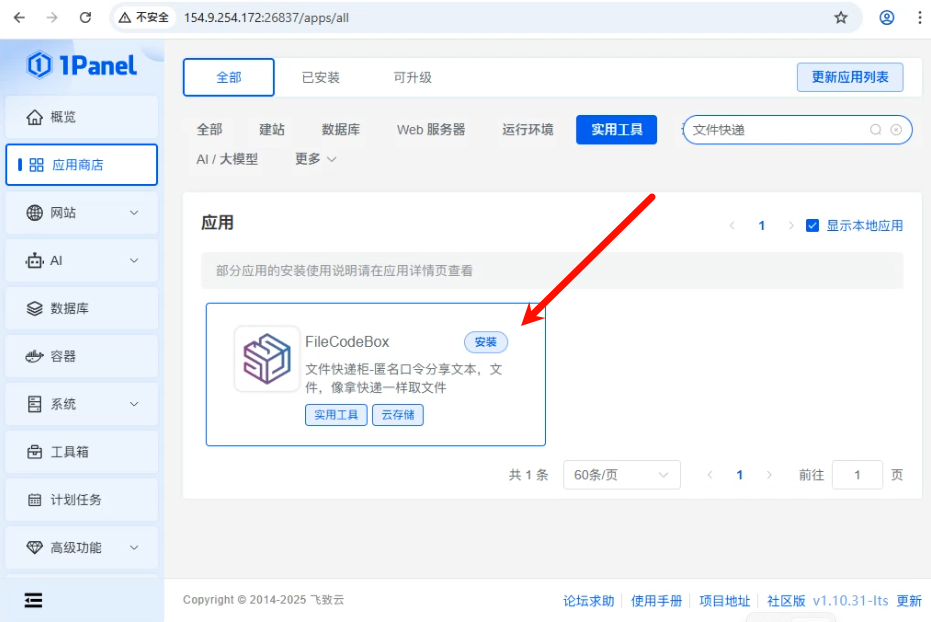Open the 更多 category dropdown
Image resolution: width=931 pixels, height=622 pixels.
point(315,159)
